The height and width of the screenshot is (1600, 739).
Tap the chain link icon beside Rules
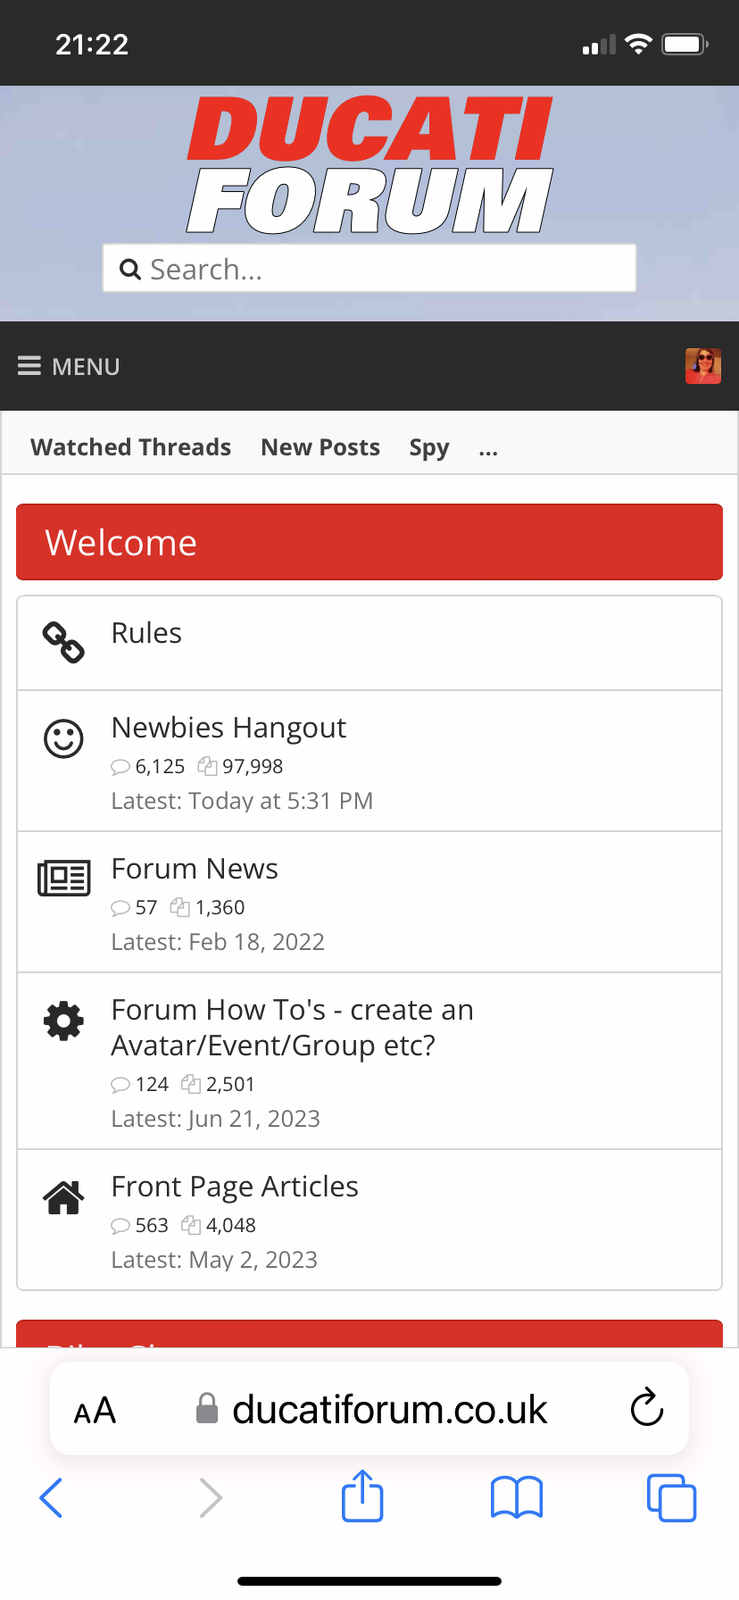click(63, 643)
